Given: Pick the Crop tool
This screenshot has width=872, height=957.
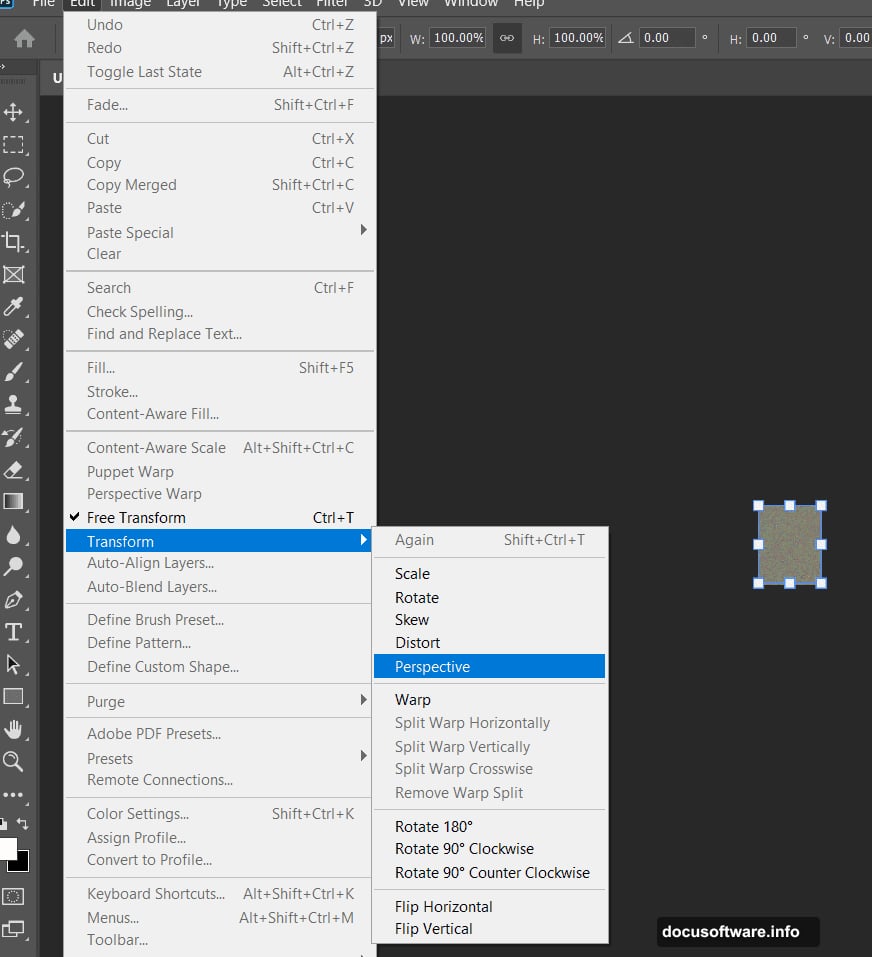Looking at the screenshot, I should tap(14, 241).
